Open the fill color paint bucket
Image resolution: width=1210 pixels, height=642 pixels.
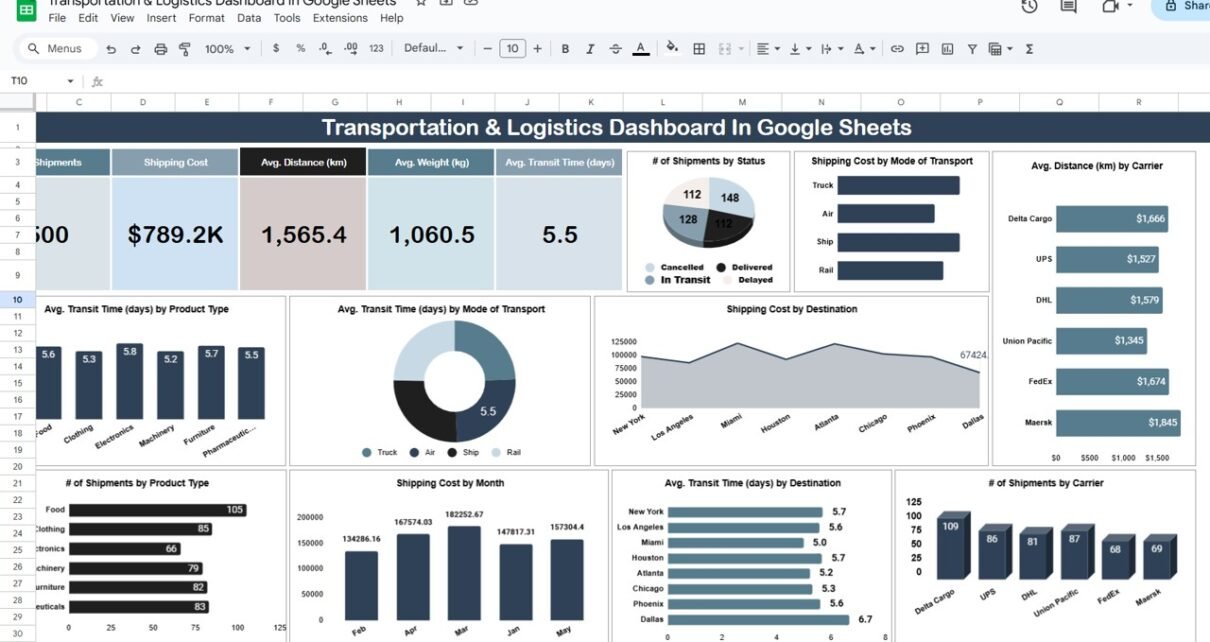[x=672, y=48]
